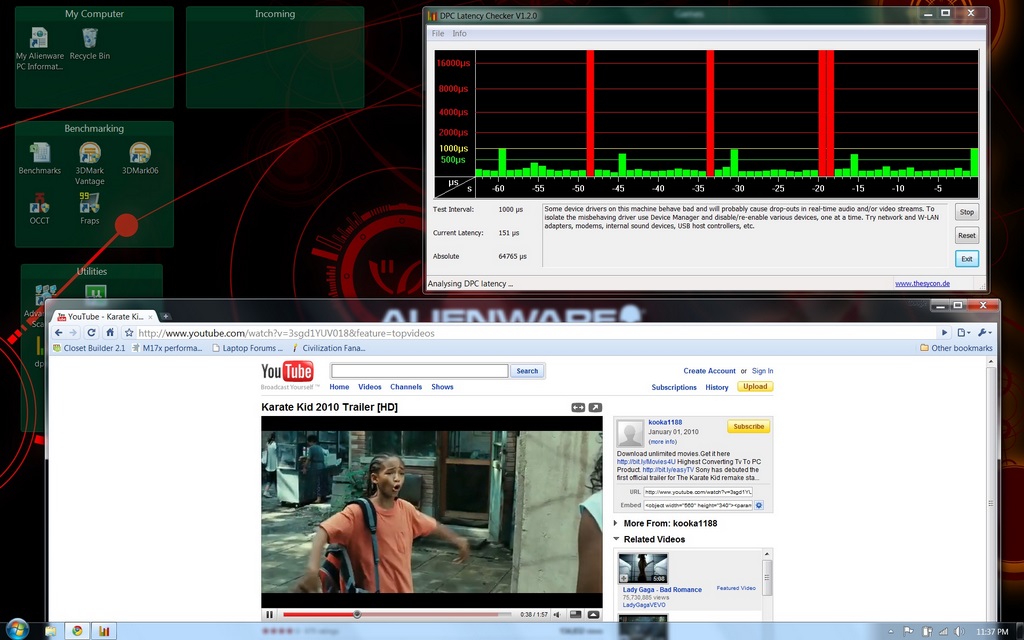Launch the 3DMark06 desktop shortcut

tap(140, 158)
